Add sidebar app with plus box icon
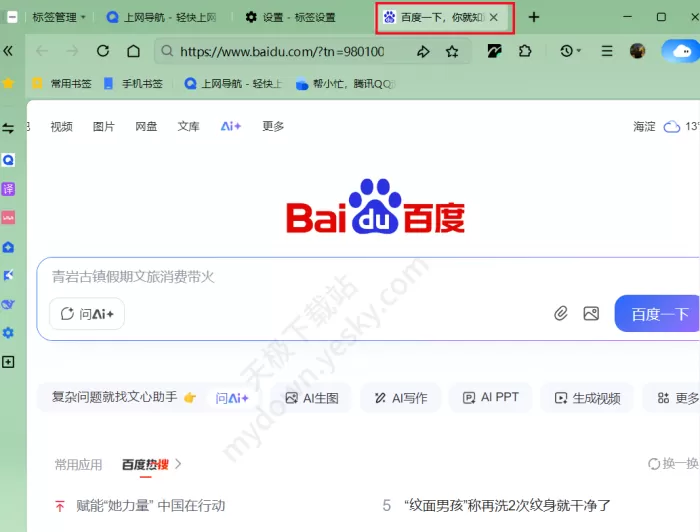Viewport: 700px width, 532px height. pyautogui.click(x=8, y=362)
